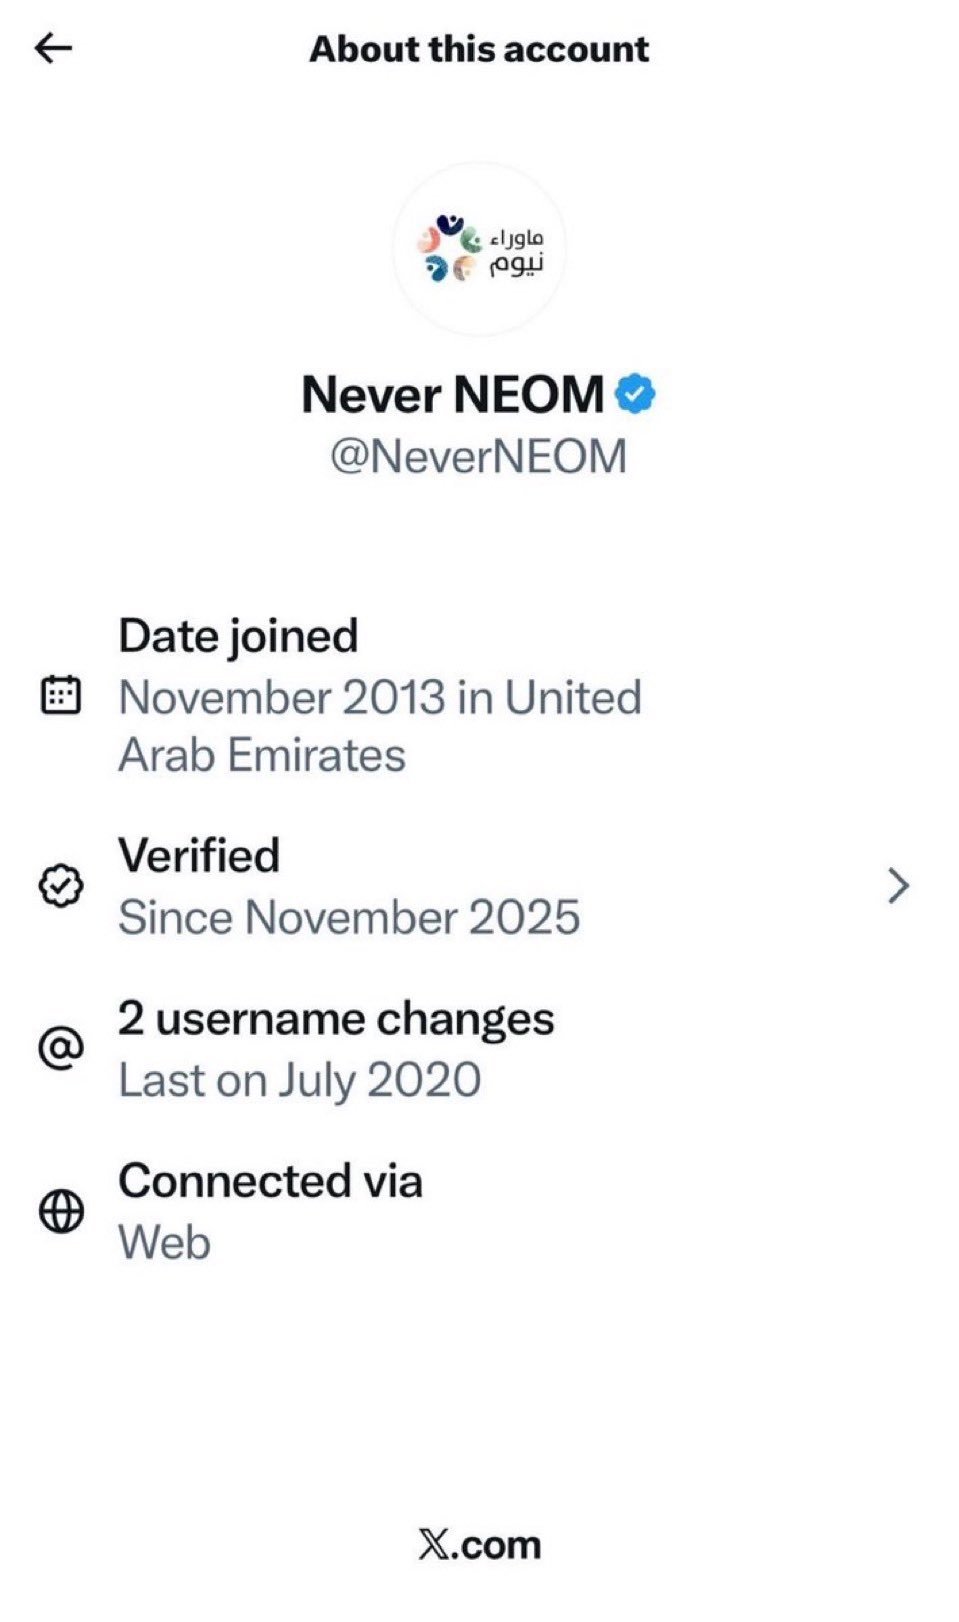The width and height of the screenshot is (959, 1622).
Task: Tap the Web connection value
Action: tap(165, 1243)
